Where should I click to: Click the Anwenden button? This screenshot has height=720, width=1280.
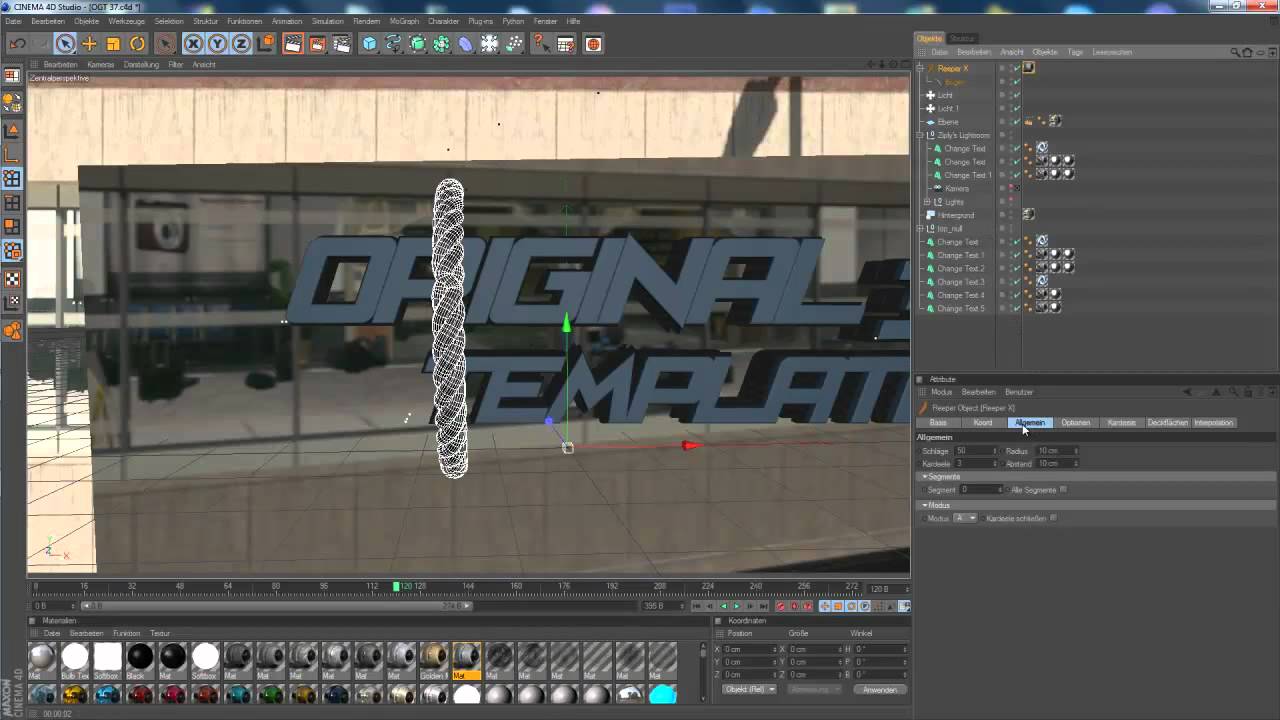coord(880,689)
